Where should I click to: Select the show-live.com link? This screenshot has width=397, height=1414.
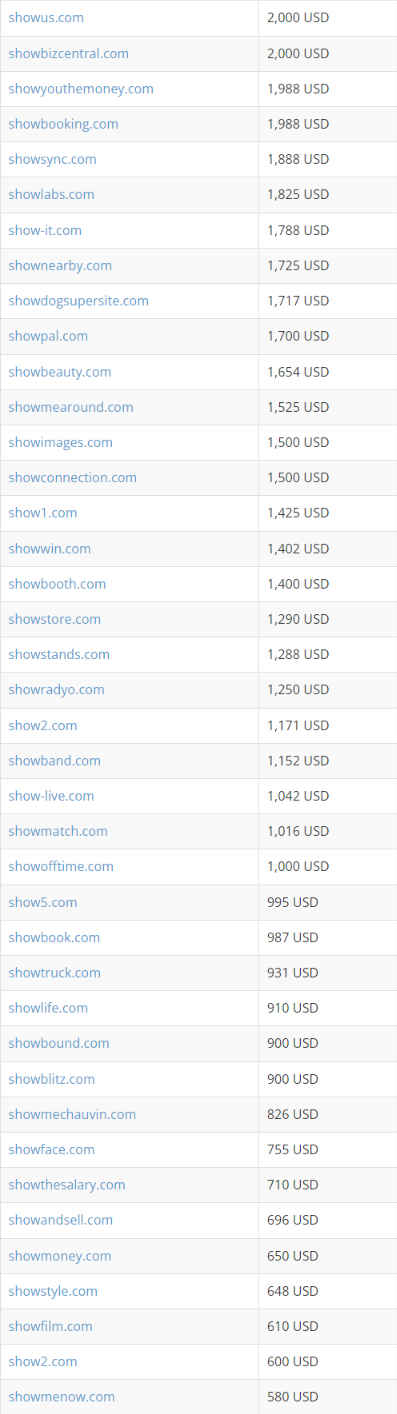coord(51,796)
